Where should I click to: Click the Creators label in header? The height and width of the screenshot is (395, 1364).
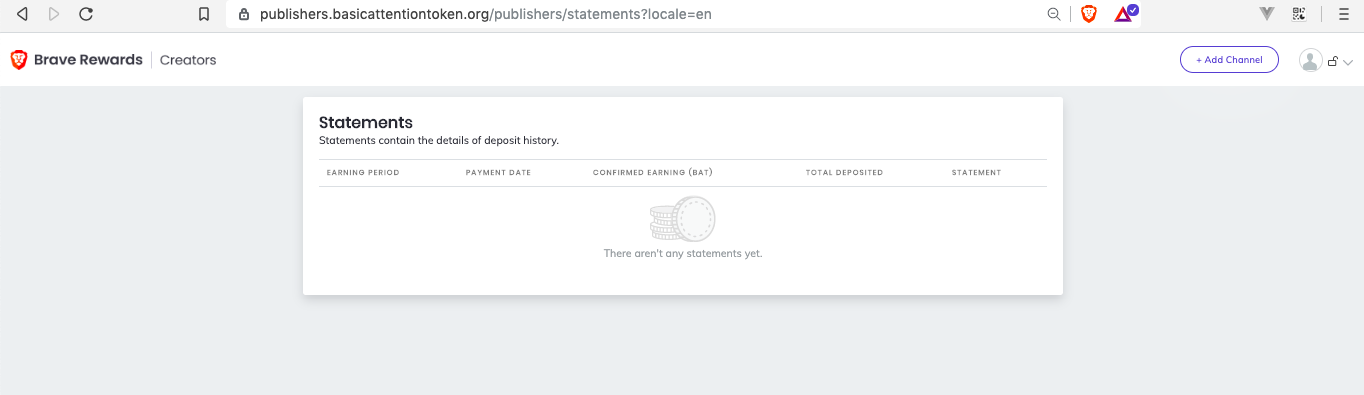click(188, 60)
